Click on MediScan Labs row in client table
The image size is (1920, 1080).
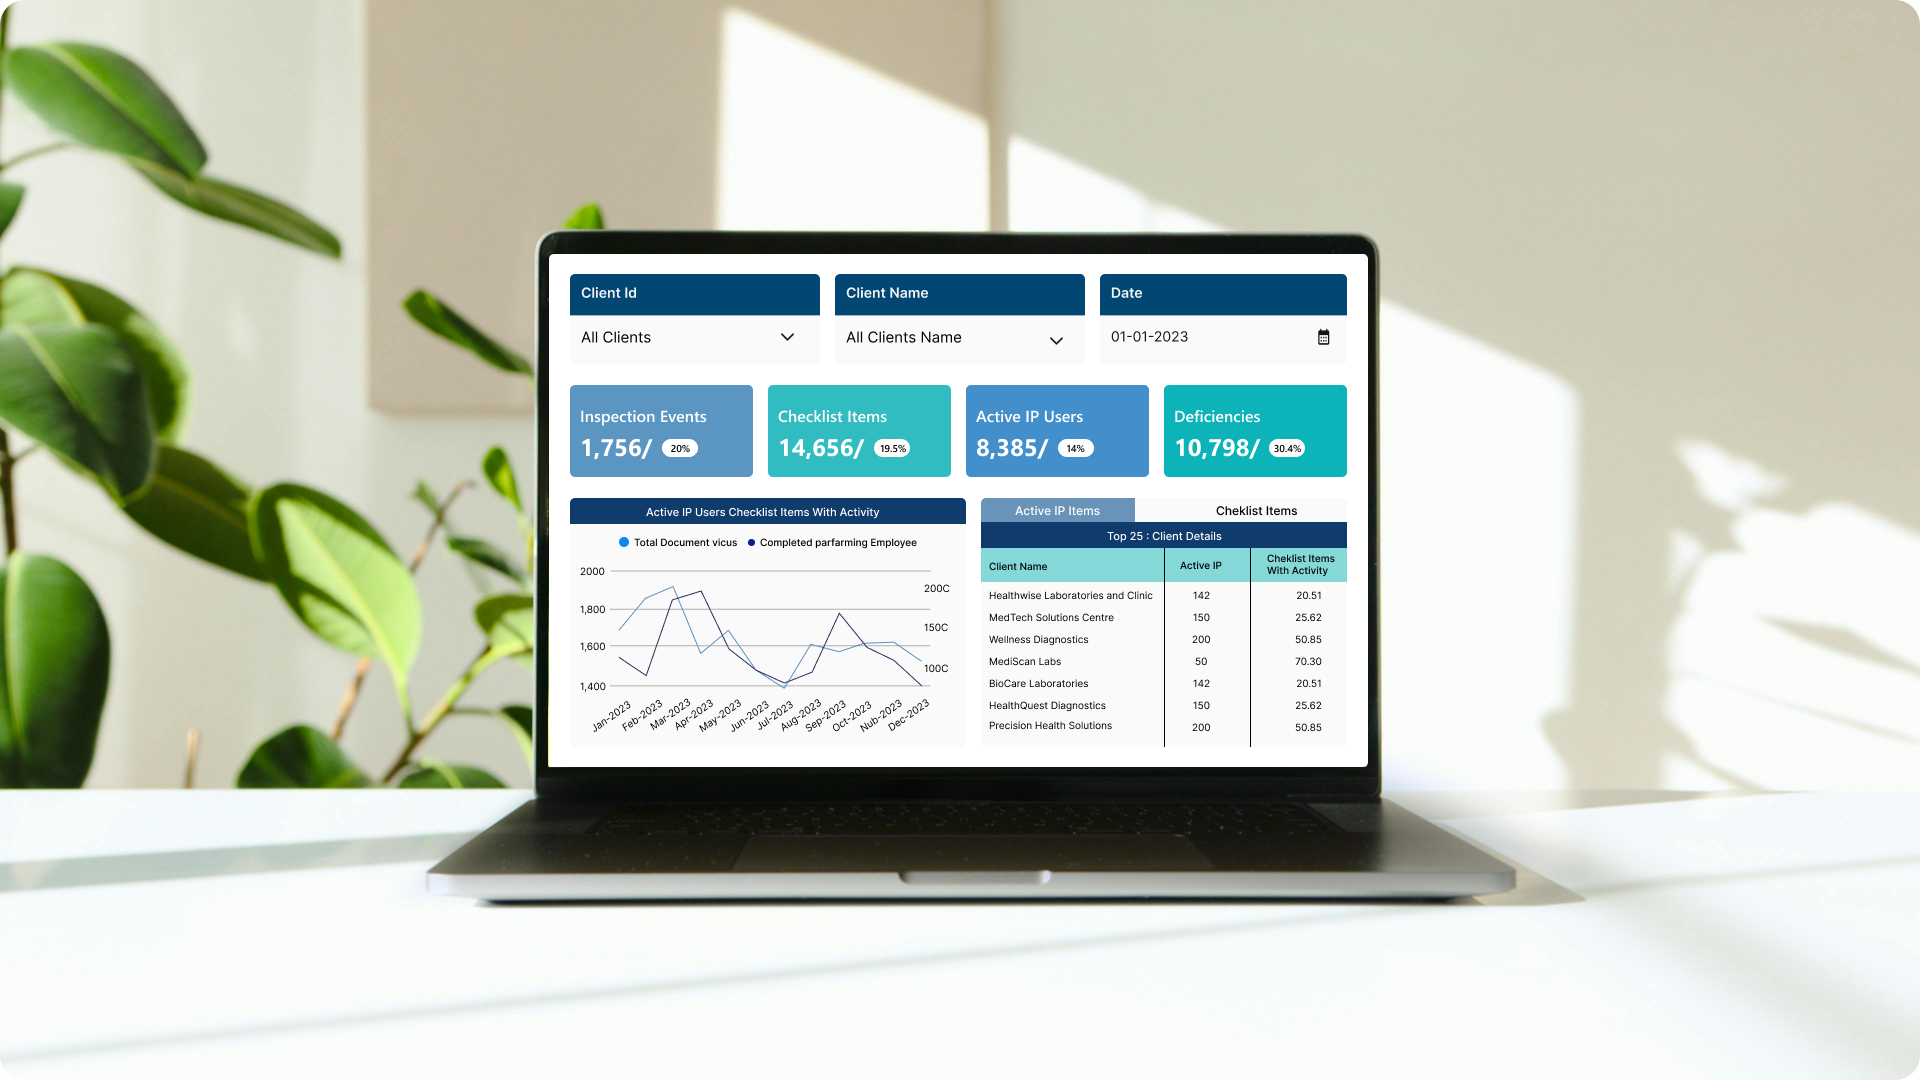point(1163,661)
